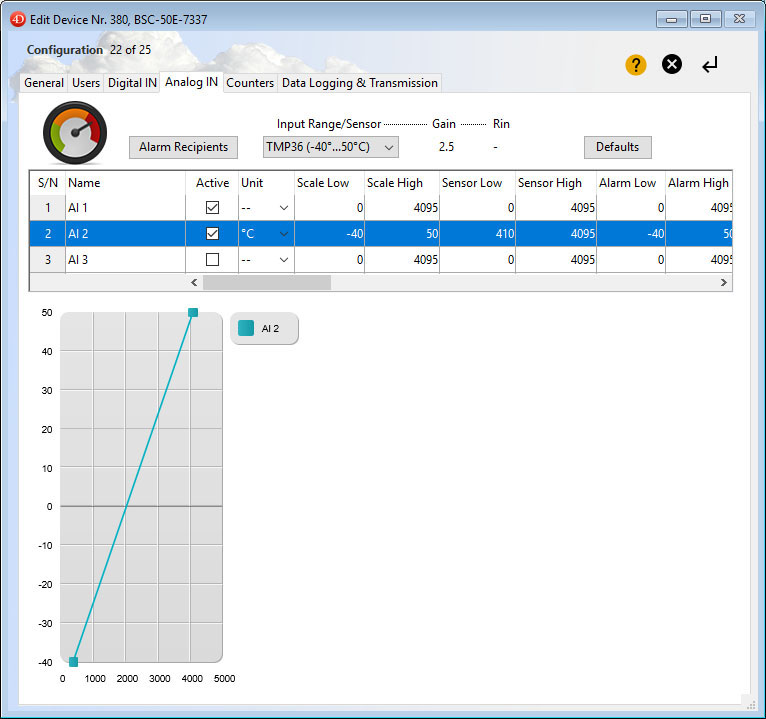Click the red app icon in title bar
This screenshot has height=719, width=766.
pos(18,20)
